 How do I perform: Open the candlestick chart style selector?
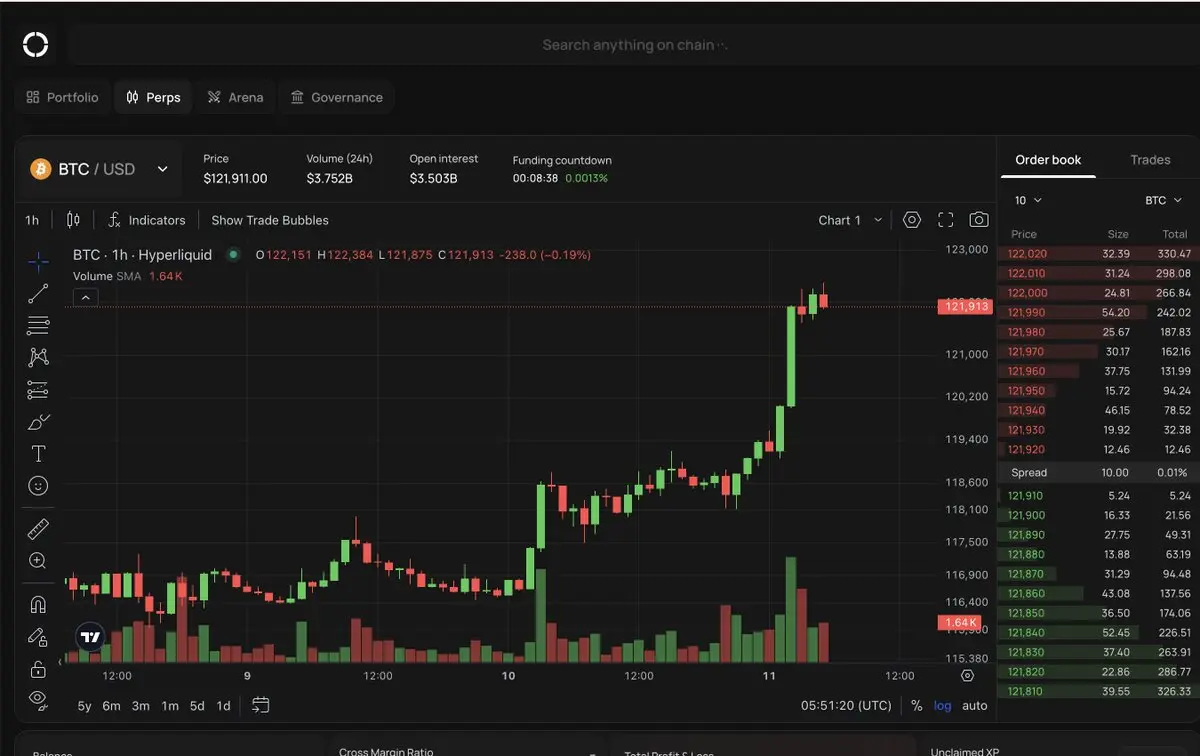73,220
